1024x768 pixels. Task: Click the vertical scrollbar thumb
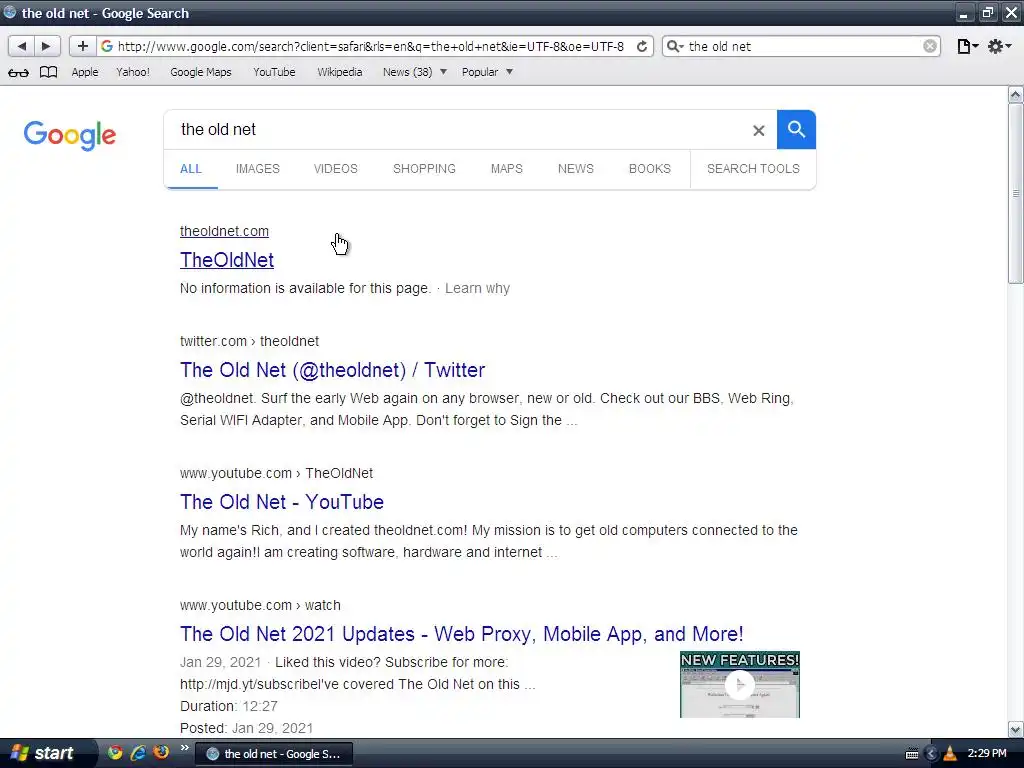(1015, 193)
